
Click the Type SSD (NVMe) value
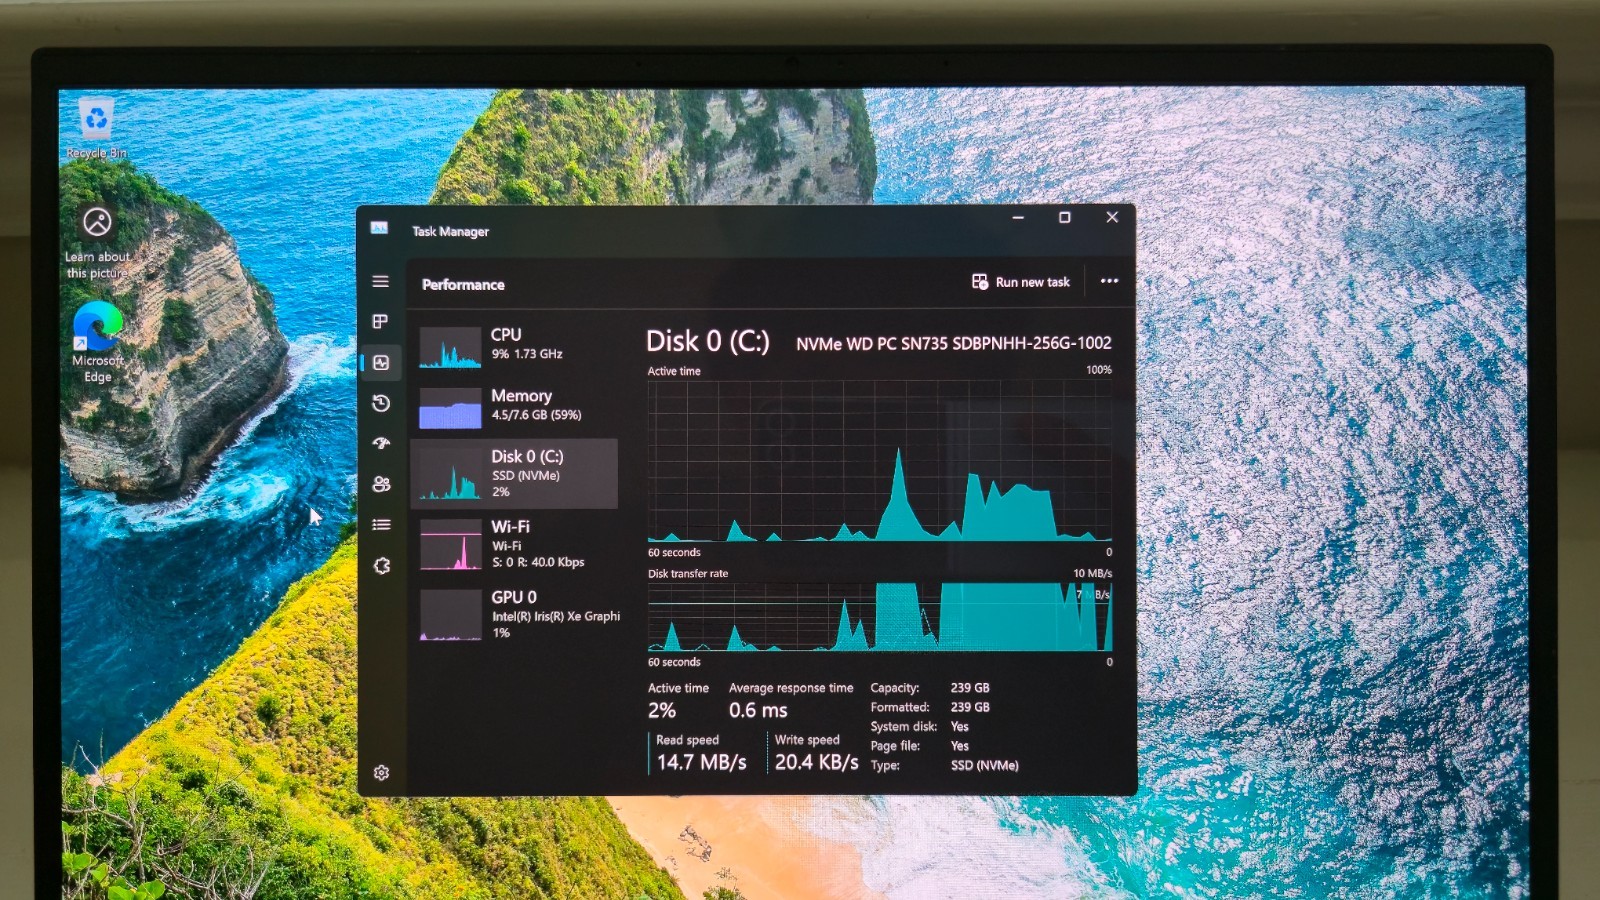click(985, 766)
